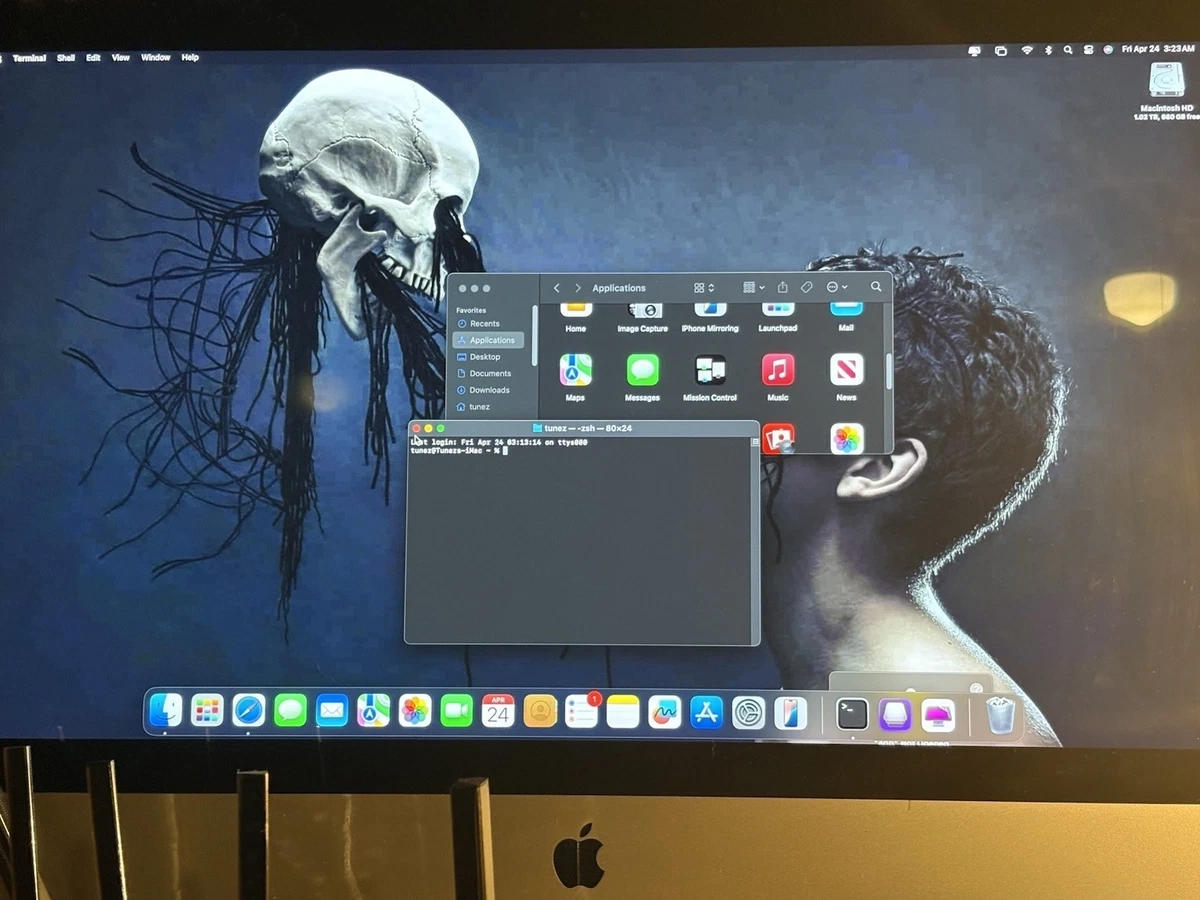Open the View menu
The height and width of the screenshot is (900, 1200).
click(121, 58)
